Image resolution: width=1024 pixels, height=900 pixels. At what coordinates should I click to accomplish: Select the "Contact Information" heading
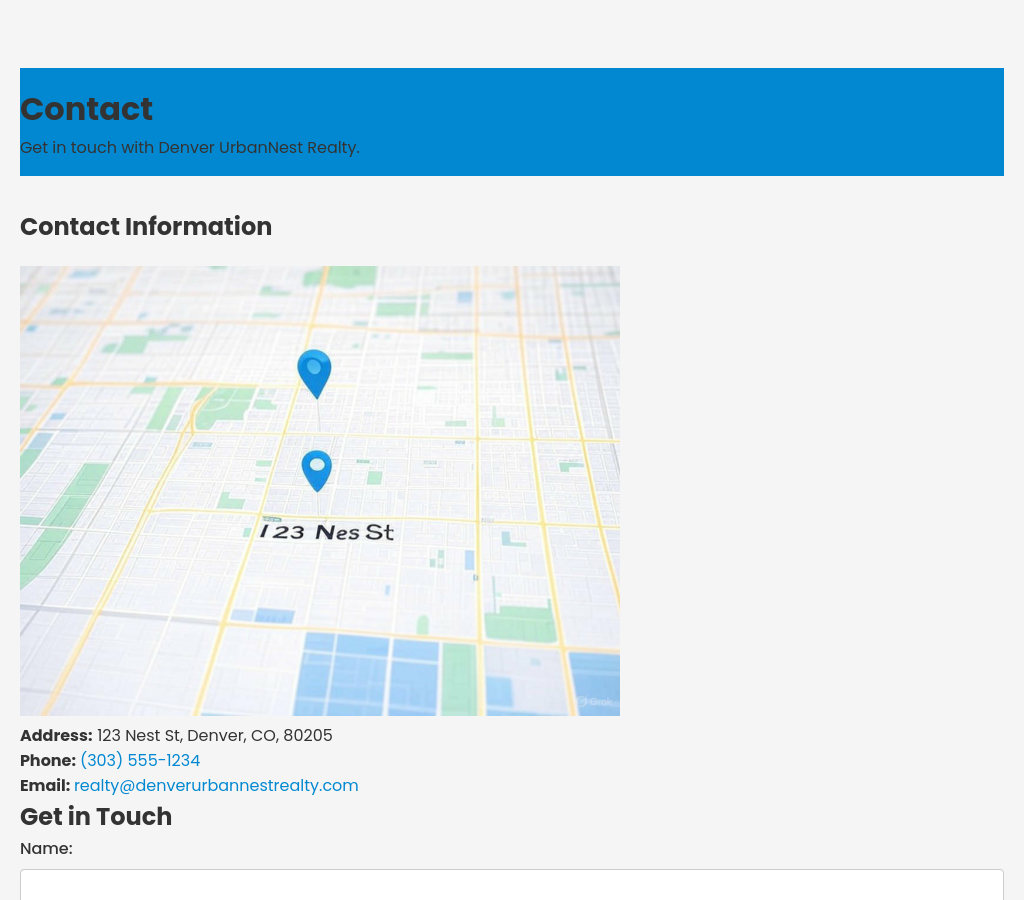pyautogui.click(x=146, y=227)
